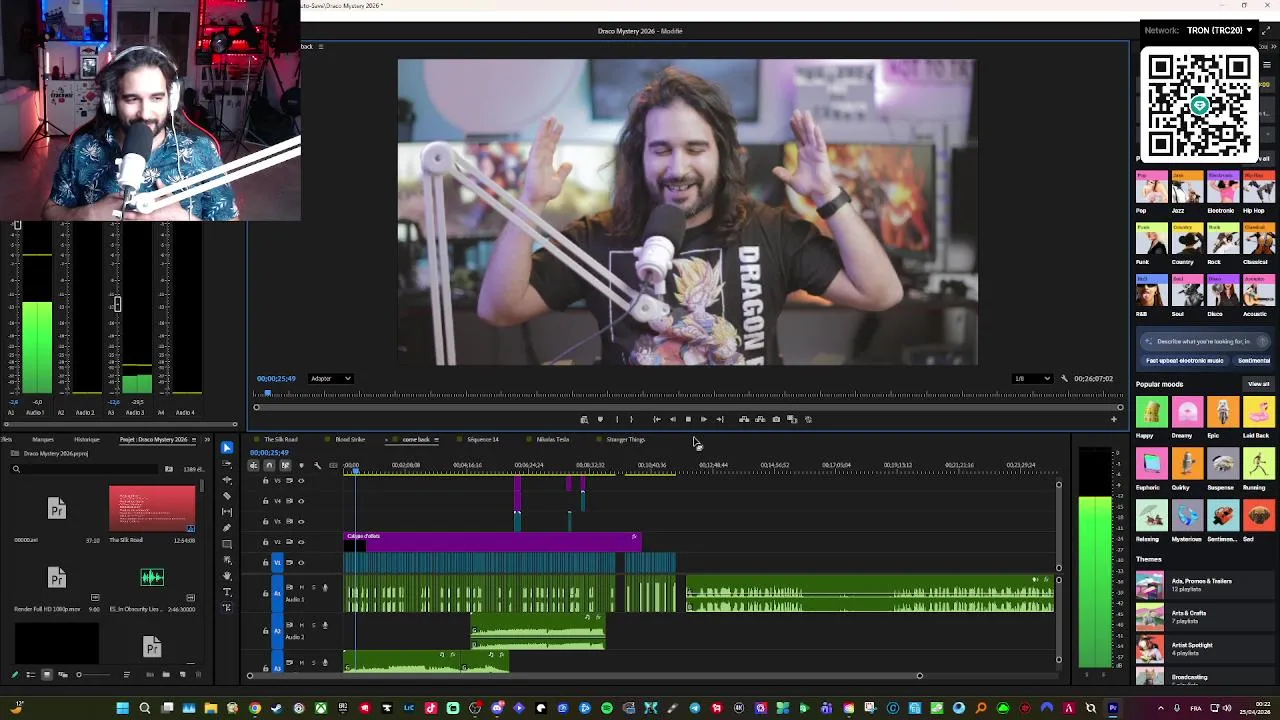This screenshot has height=720, width=1280.
Task: Click the Fast upbeat electronic music suggestion
Action: [x=1184, y=361]
